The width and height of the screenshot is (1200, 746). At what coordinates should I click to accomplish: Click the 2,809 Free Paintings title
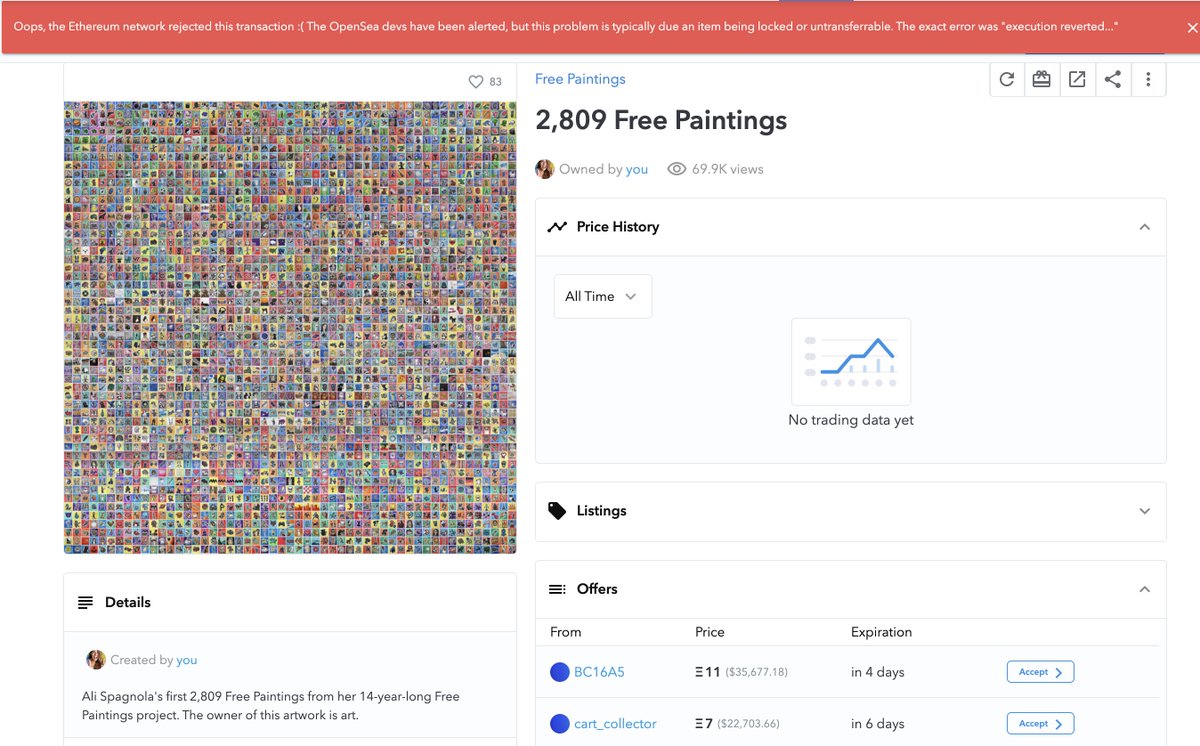(x=661, y=120)
